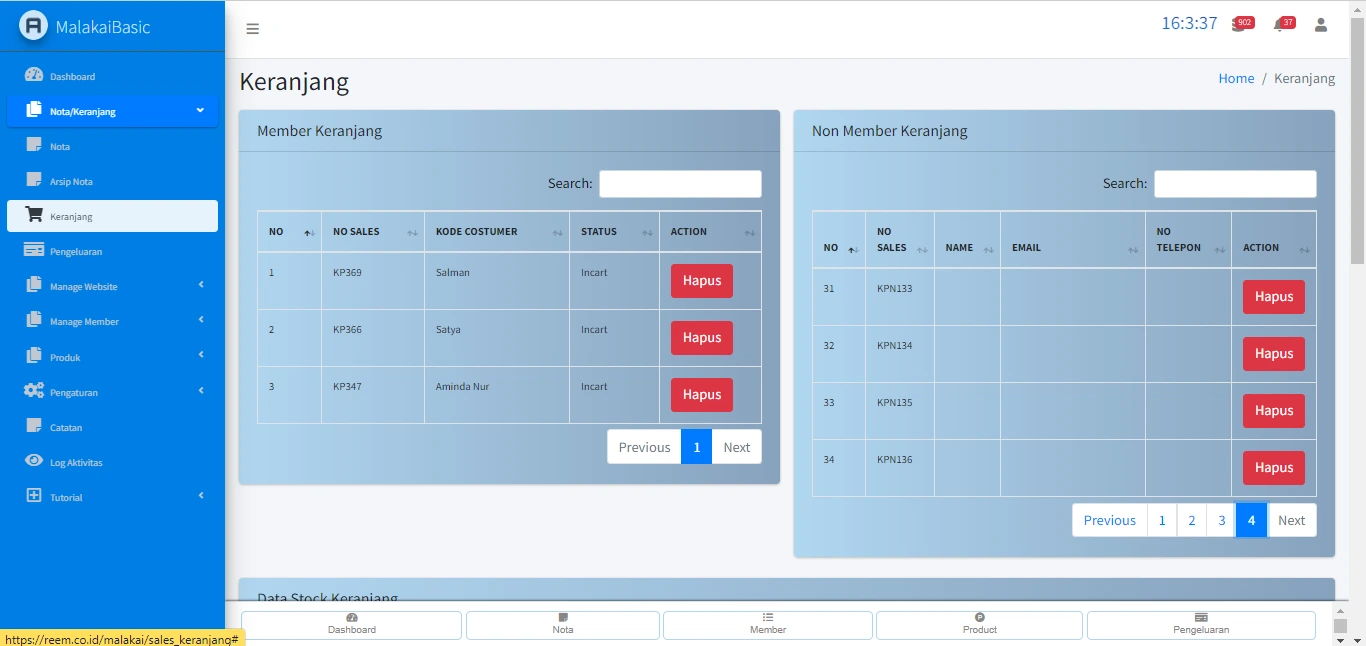1366x646 pixels.
Task: Open the notifications bell icon
Action: [1279, 25]
